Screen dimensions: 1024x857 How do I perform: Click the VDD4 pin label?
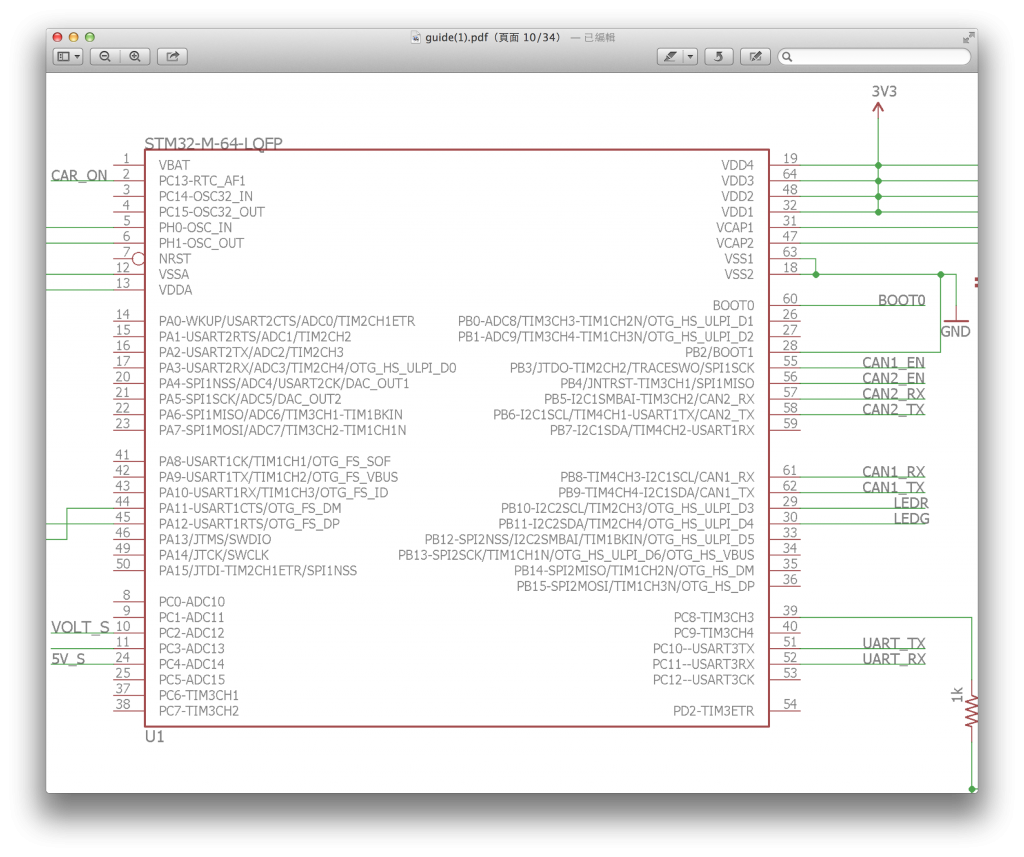coord(737,165)
